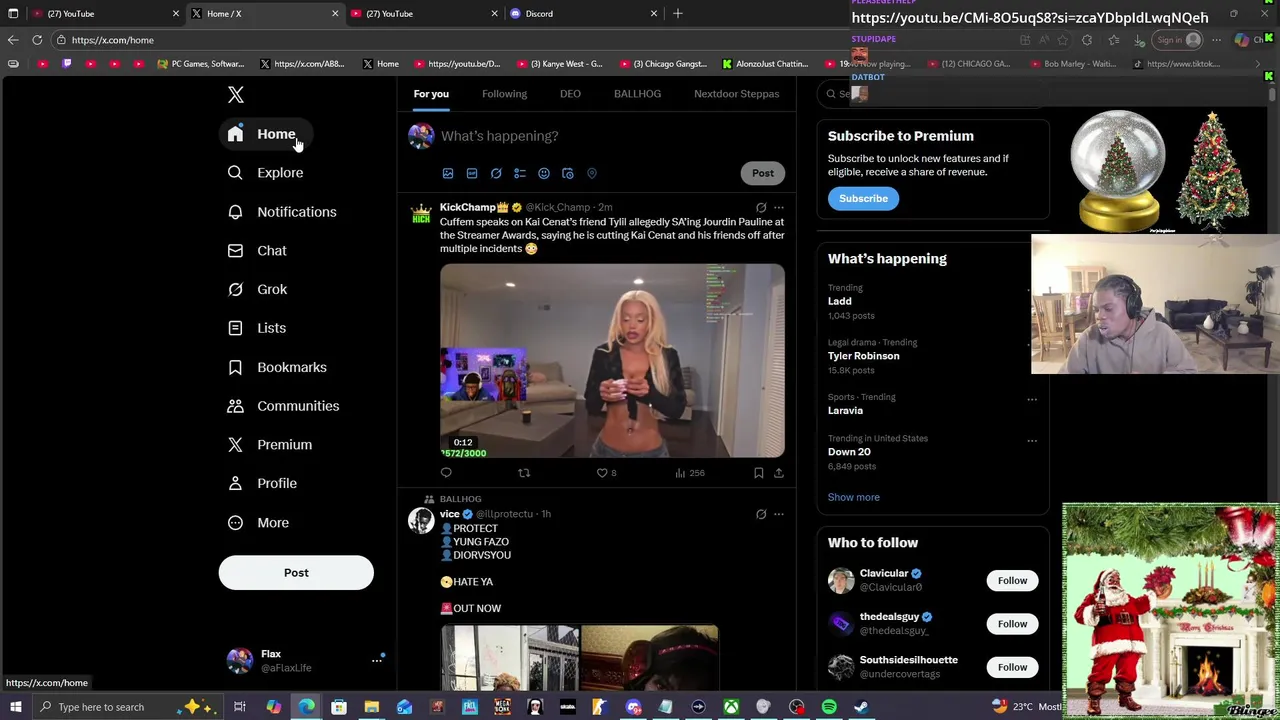1280x720 pixels.
Task: Click Grok icon on vice post
Action: point(761,515)
